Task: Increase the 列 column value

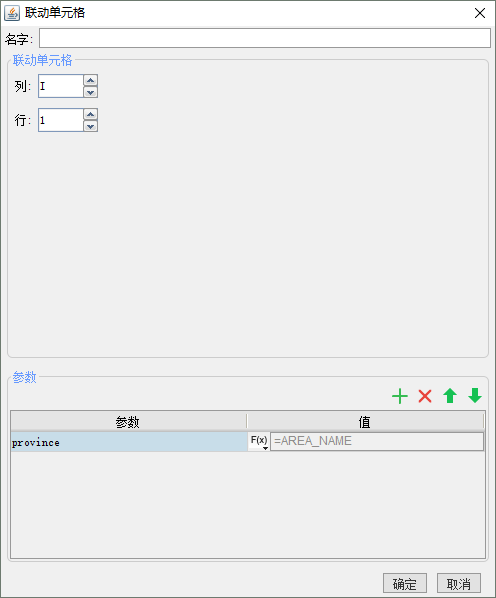Action: point(90,80)
